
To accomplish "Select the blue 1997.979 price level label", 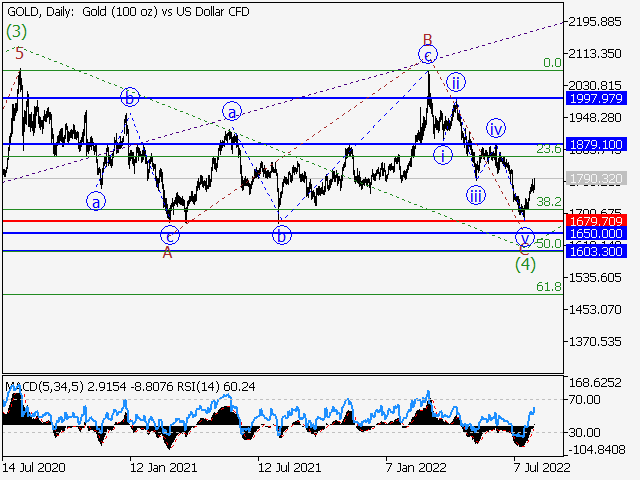I will [x=596, y=98].
